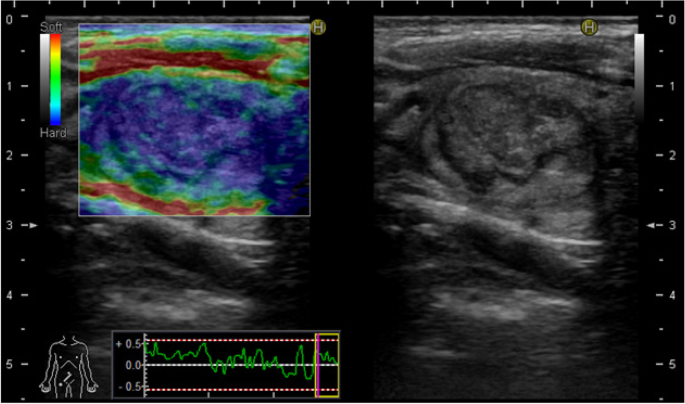Click depth marker 0 on the left scale

9,19
